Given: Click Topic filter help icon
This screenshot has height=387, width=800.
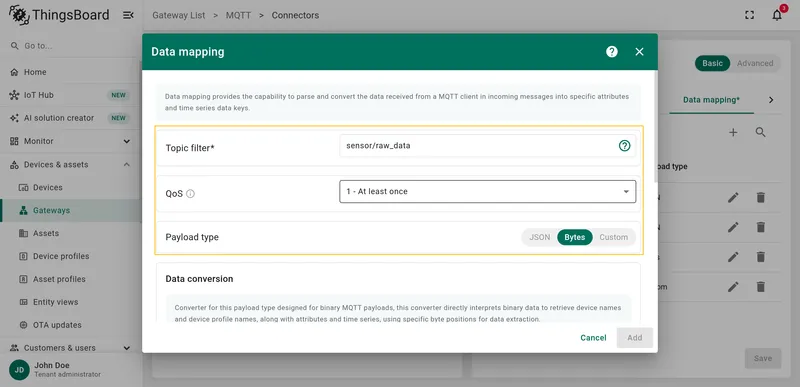Looking at the screenshot, I should coord(624,146).
